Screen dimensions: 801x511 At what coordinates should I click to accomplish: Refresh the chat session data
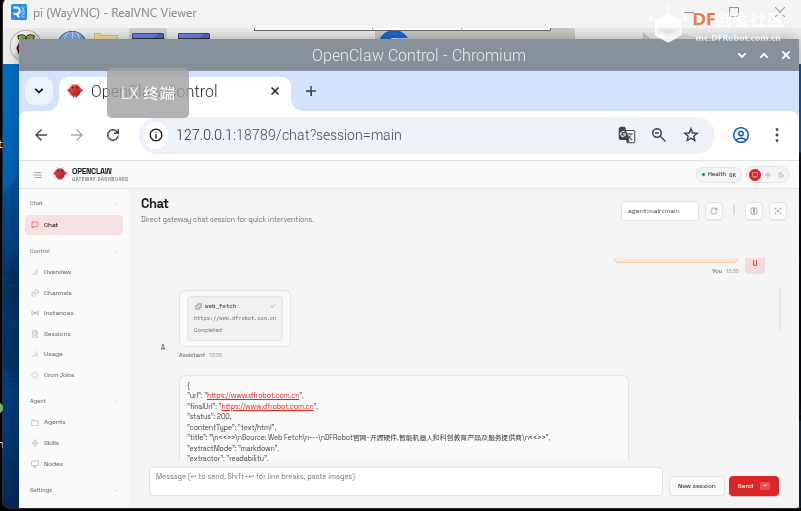[x=714, y=211]
